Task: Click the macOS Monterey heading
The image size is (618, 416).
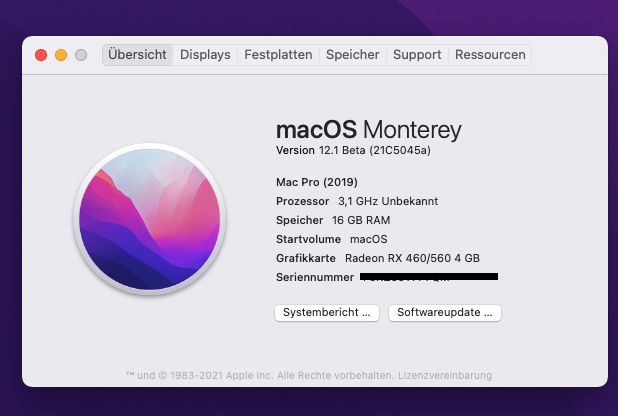Action: pos(369,130)
